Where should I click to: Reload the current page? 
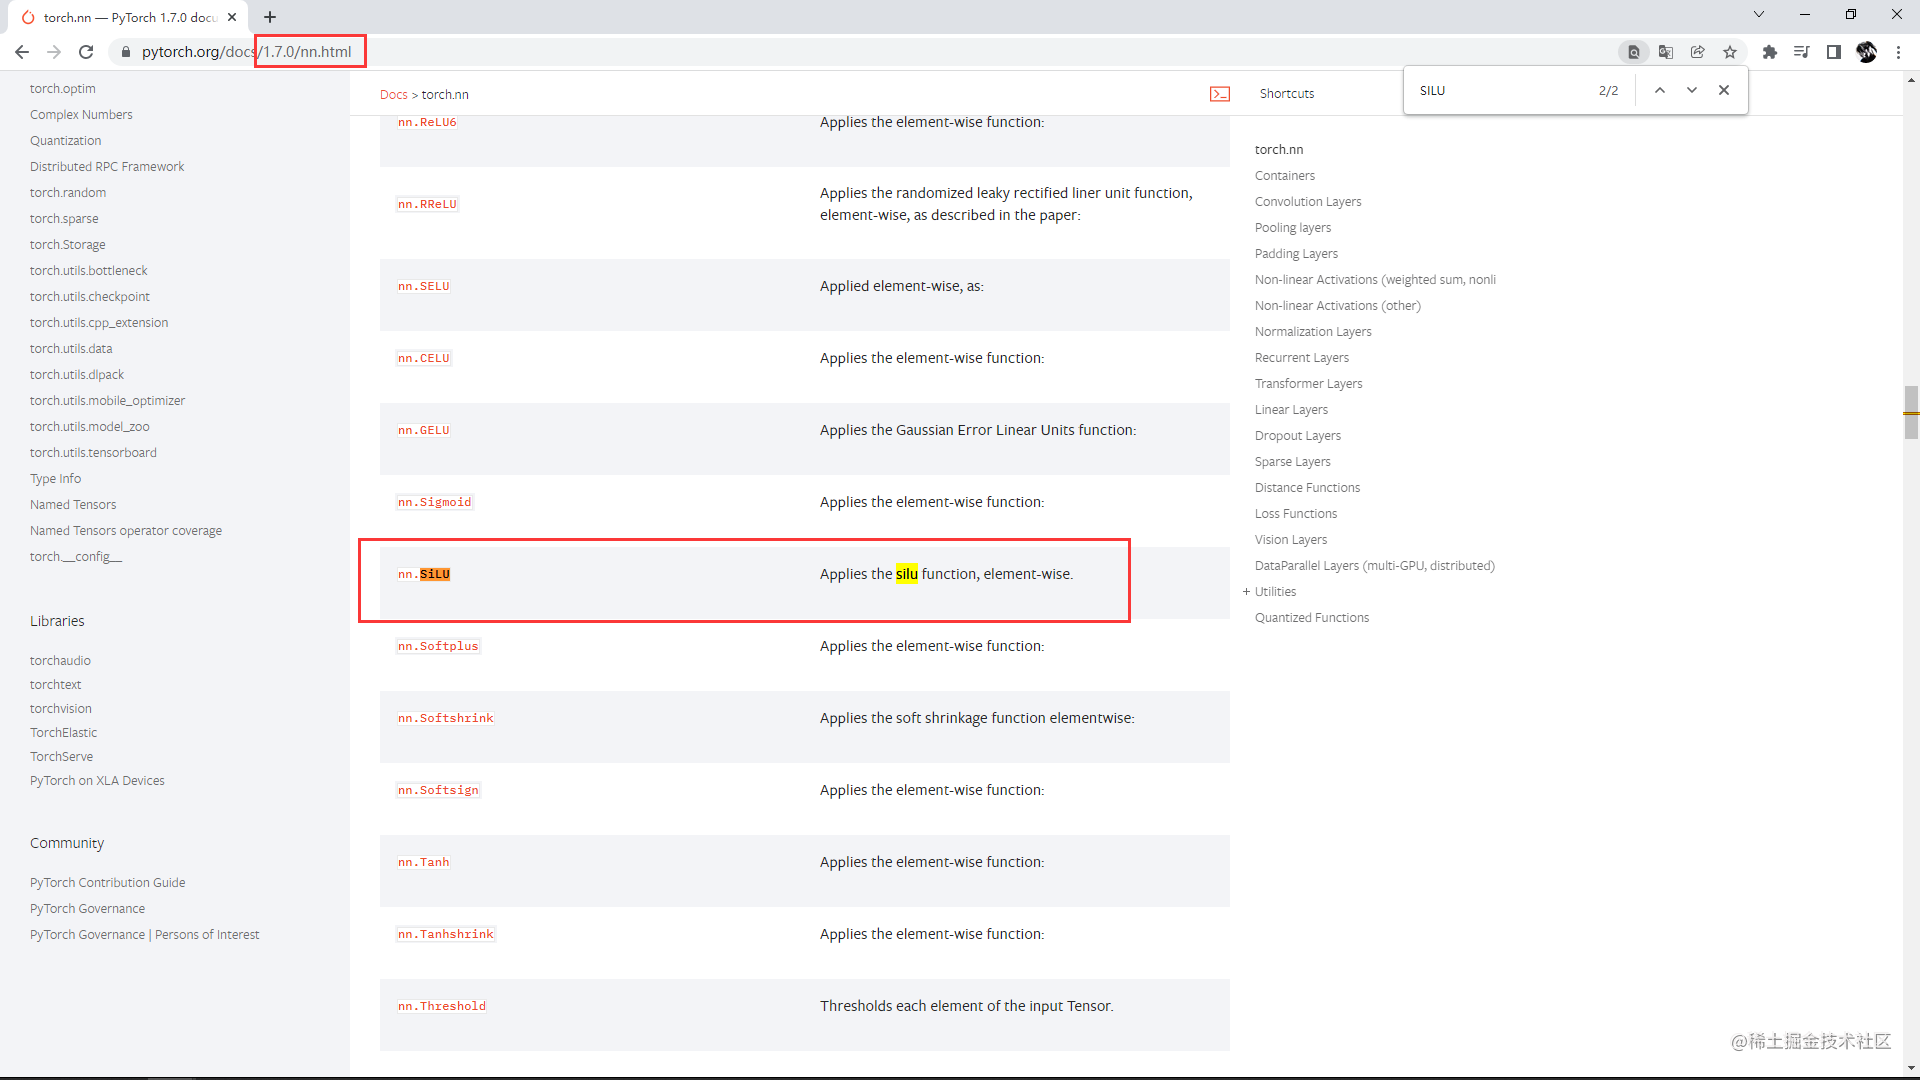click(86, 52)
